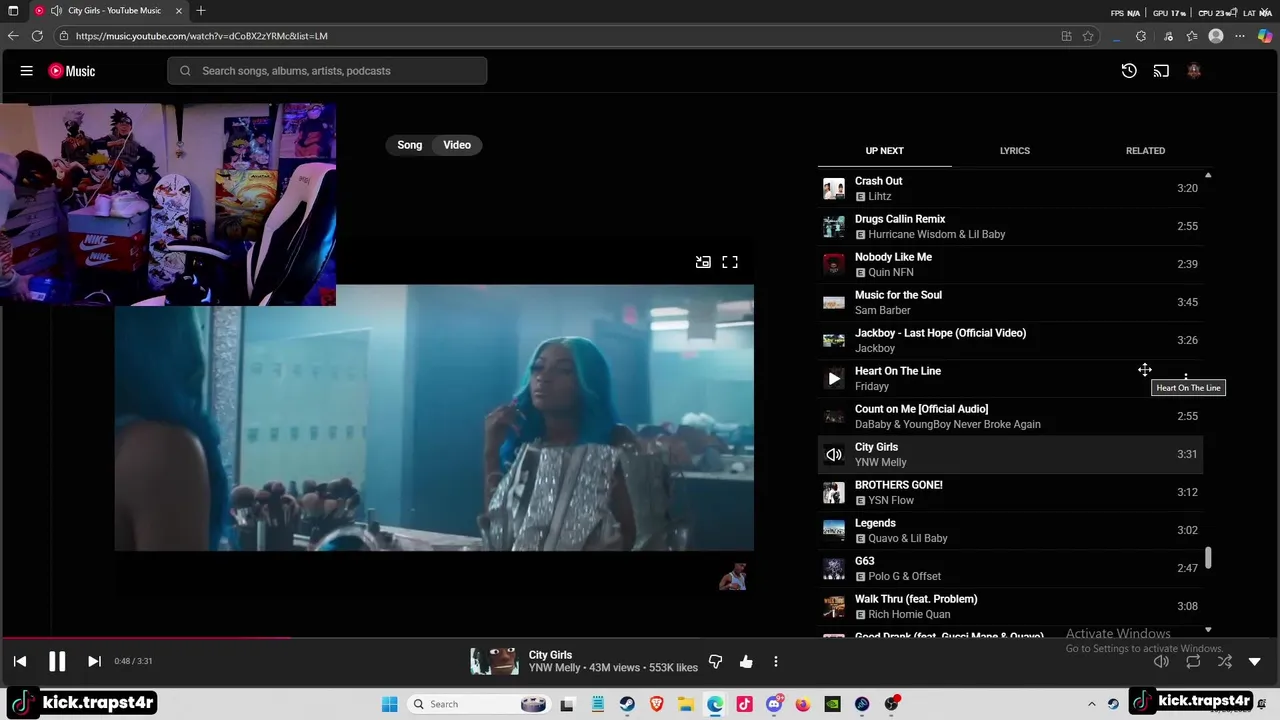The height and width of the screenshot is (720, 1280).
Task: Click the search songs, albums, artists field
Action: tap(327, 71)
